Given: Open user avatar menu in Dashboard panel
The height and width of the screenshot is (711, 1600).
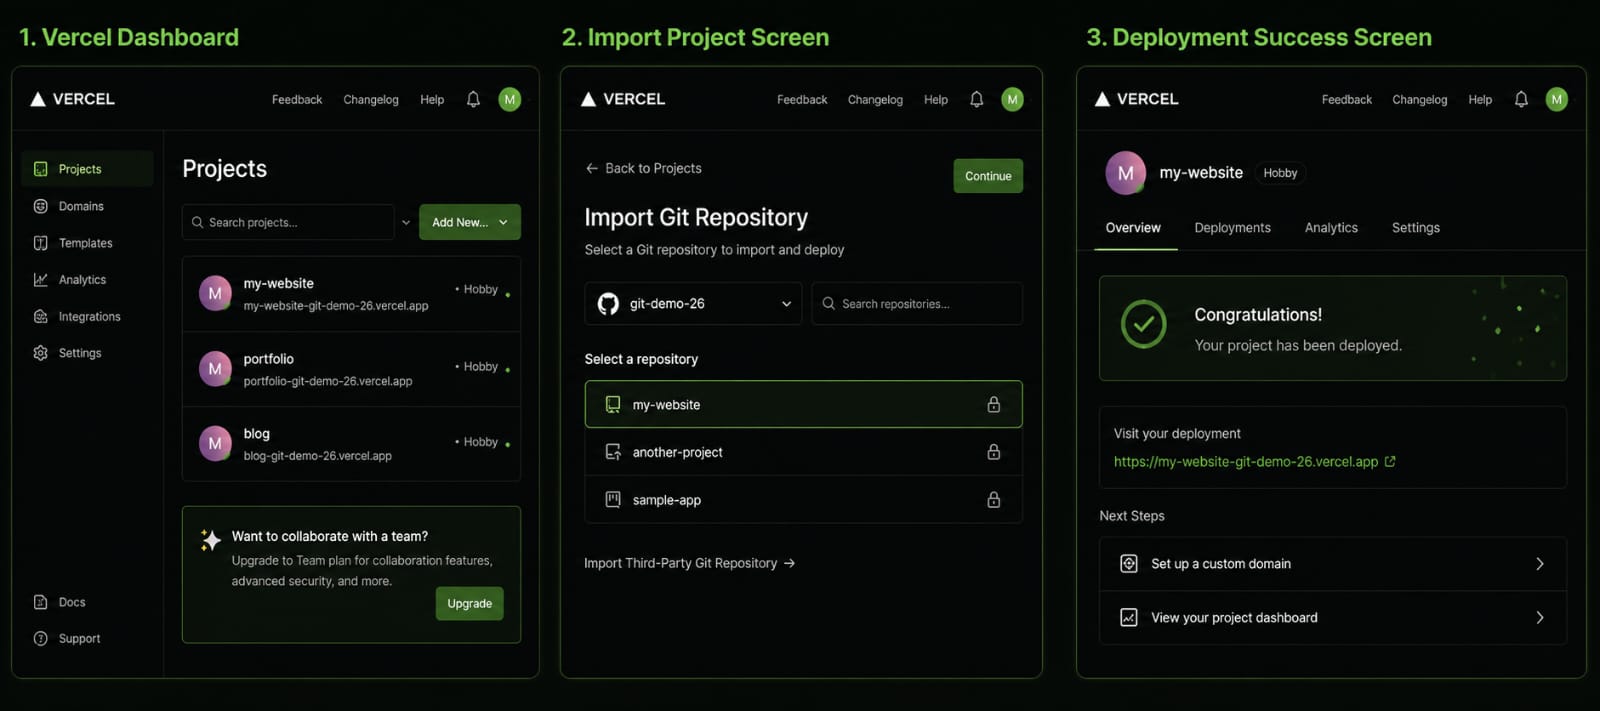Looking at the screenshot, I should point(510,99).
